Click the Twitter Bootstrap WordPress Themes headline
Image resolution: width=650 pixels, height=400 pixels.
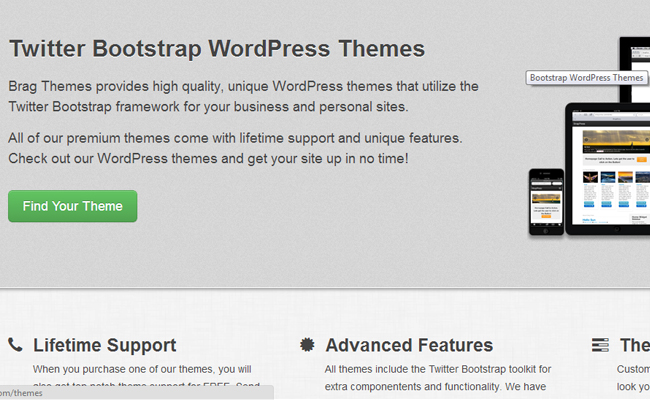[217, 48]
